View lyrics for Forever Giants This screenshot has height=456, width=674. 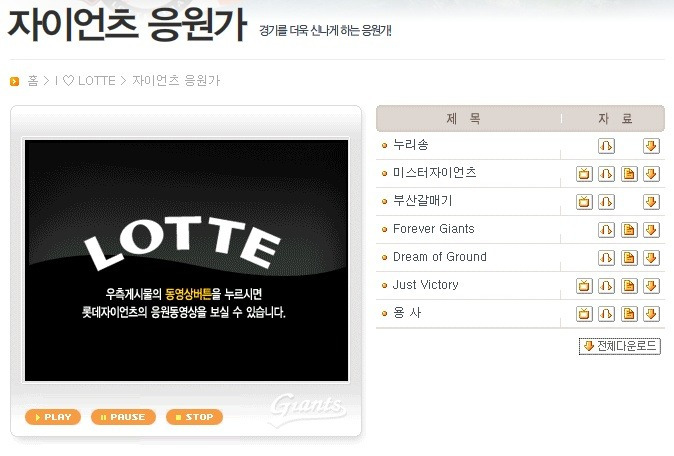click(x=629, y=230)
